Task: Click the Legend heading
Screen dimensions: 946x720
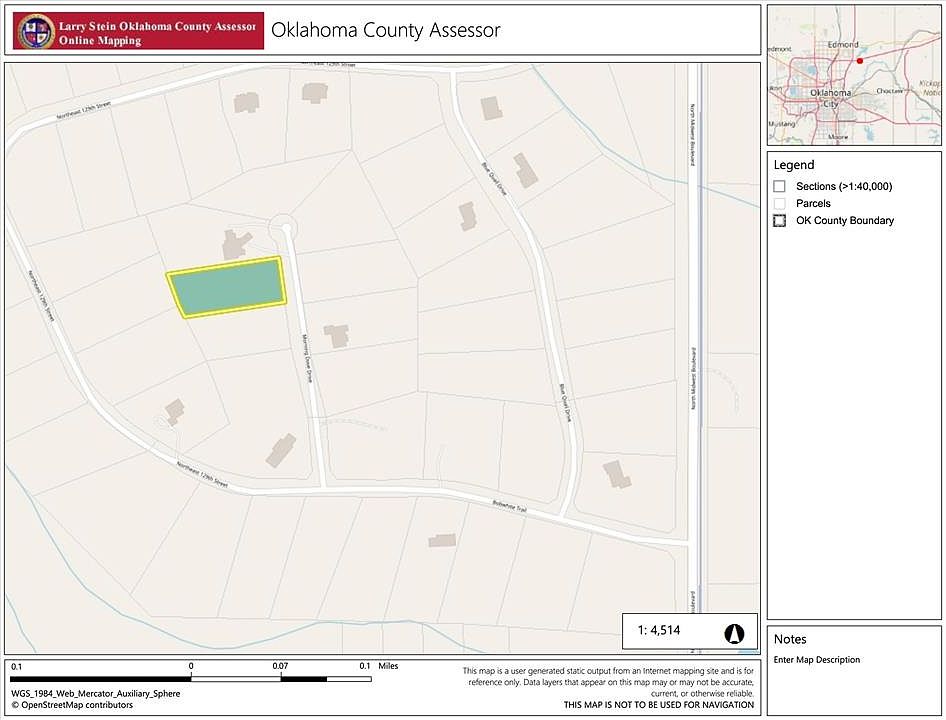Action: (794, 165)
